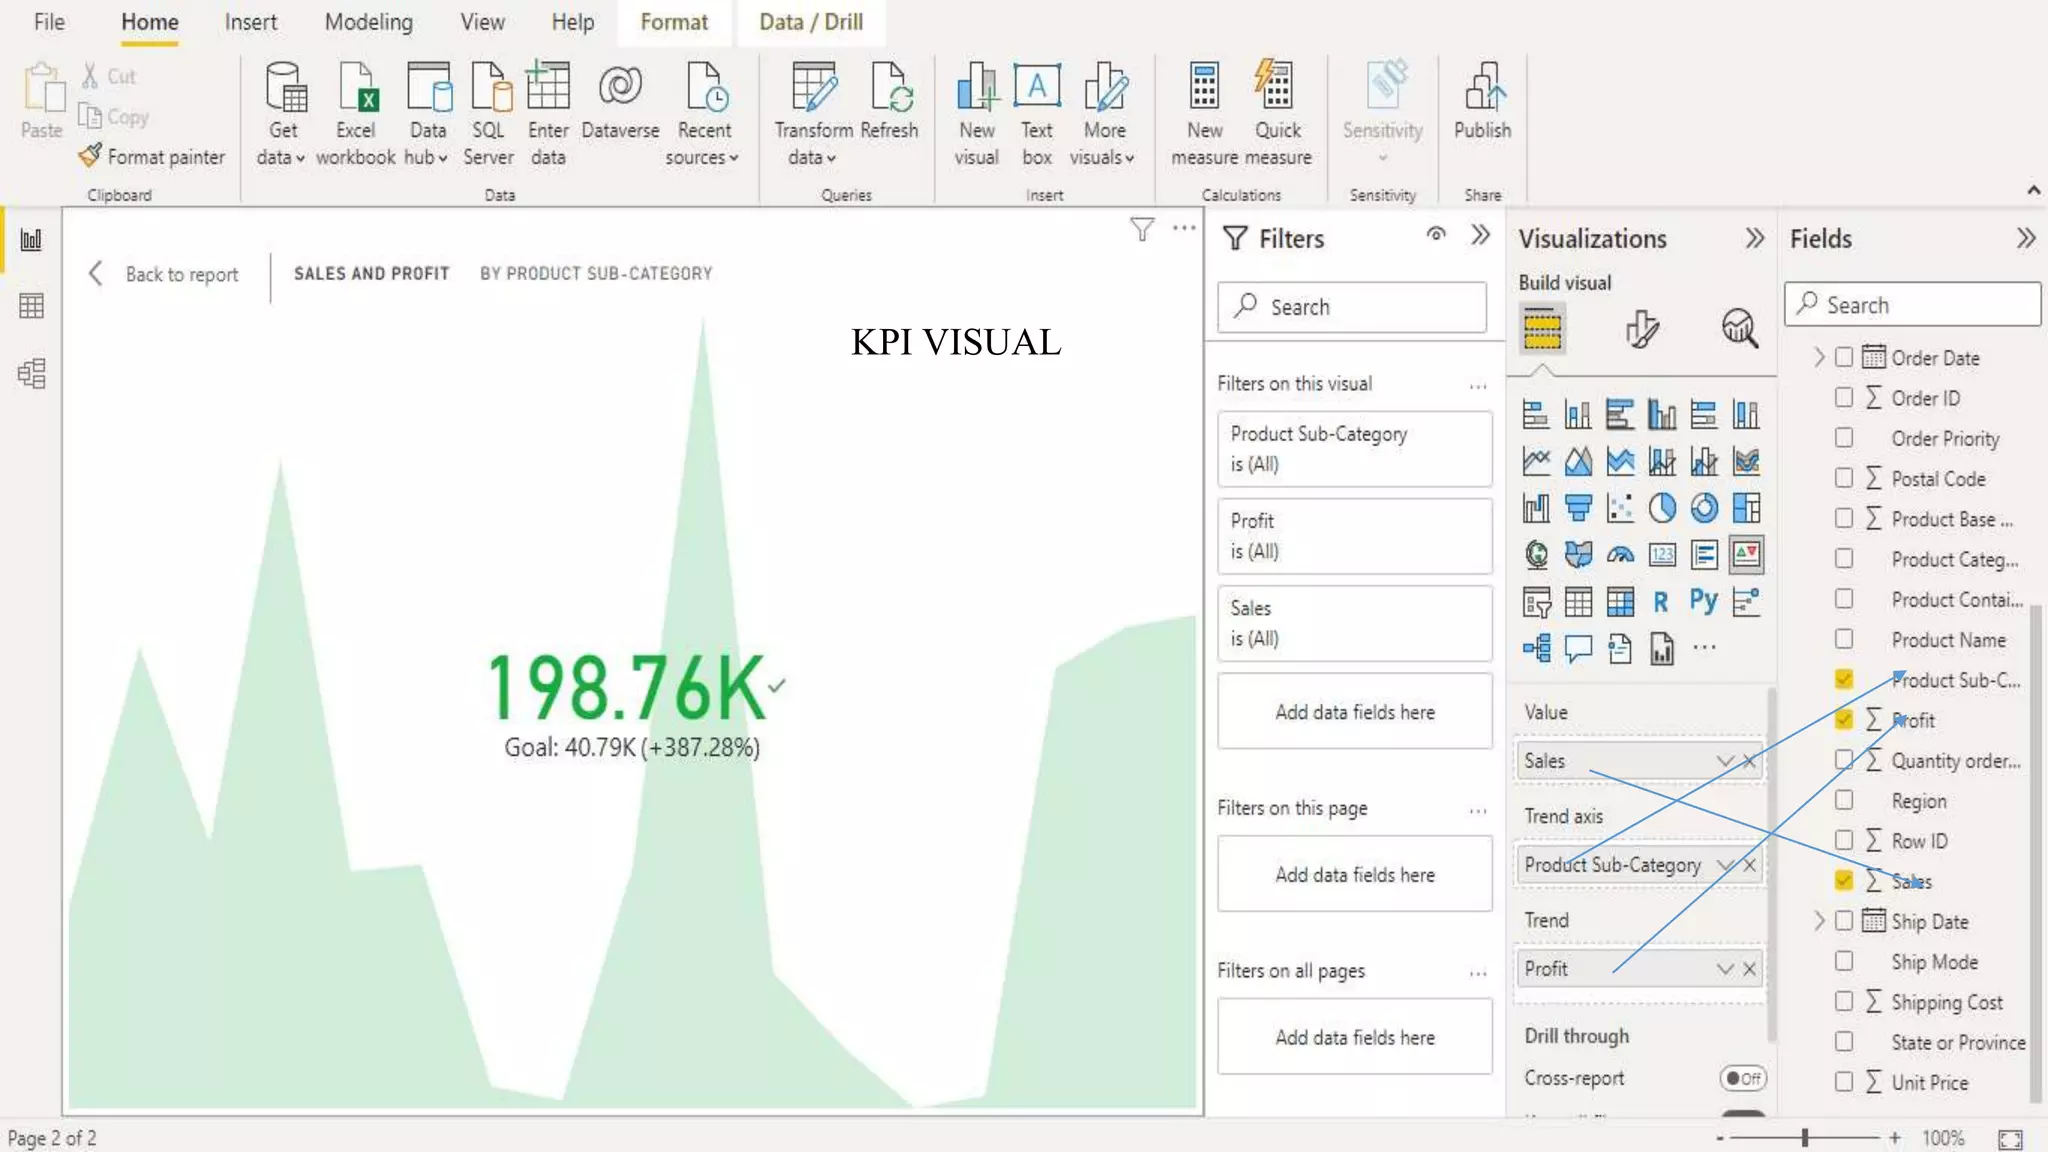This screenshot has height=1152, width=2048.
Task: Select the Funnel visual icon
Action: tap(1578, 508)
